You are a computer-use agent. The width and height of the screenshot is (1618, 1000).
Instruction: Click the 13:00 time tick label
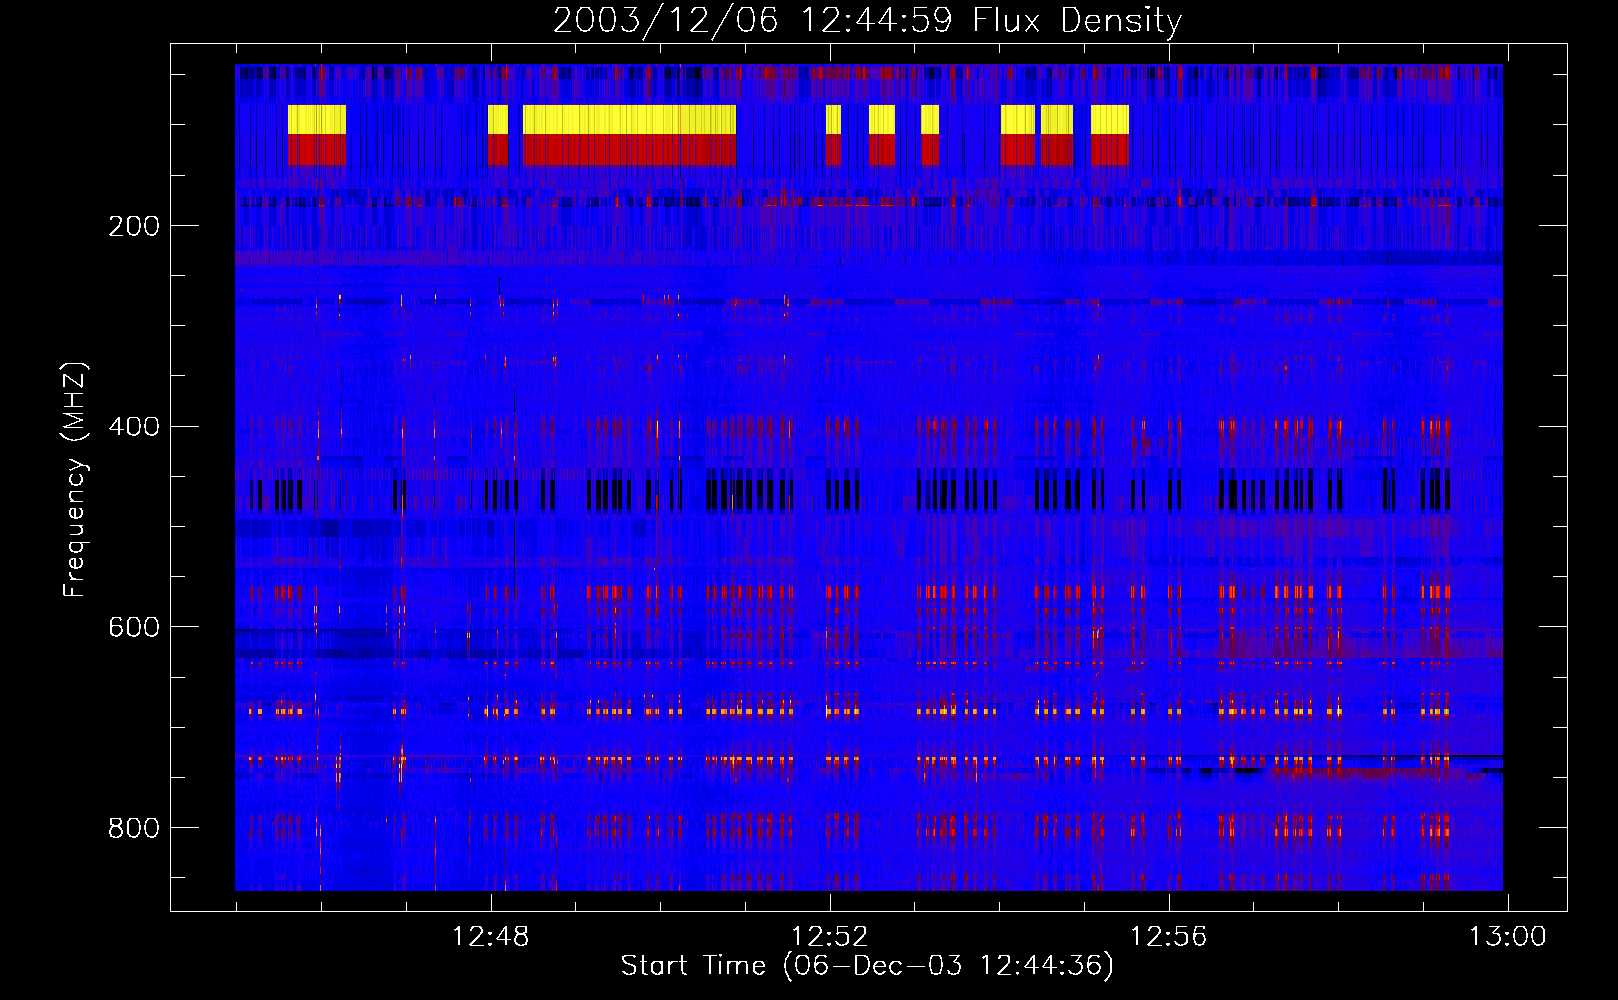1507,937
